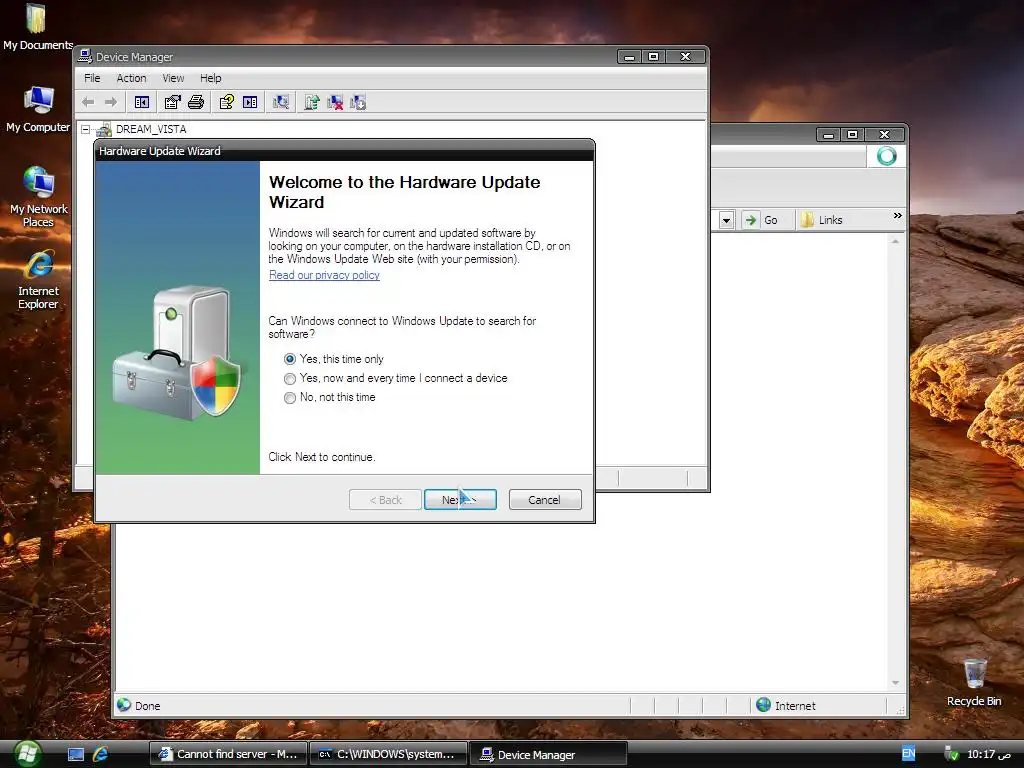Click the Hardware Update Wizard title bar
Viewport: 1024px width, 768px height.
click(x=344, y=151)
